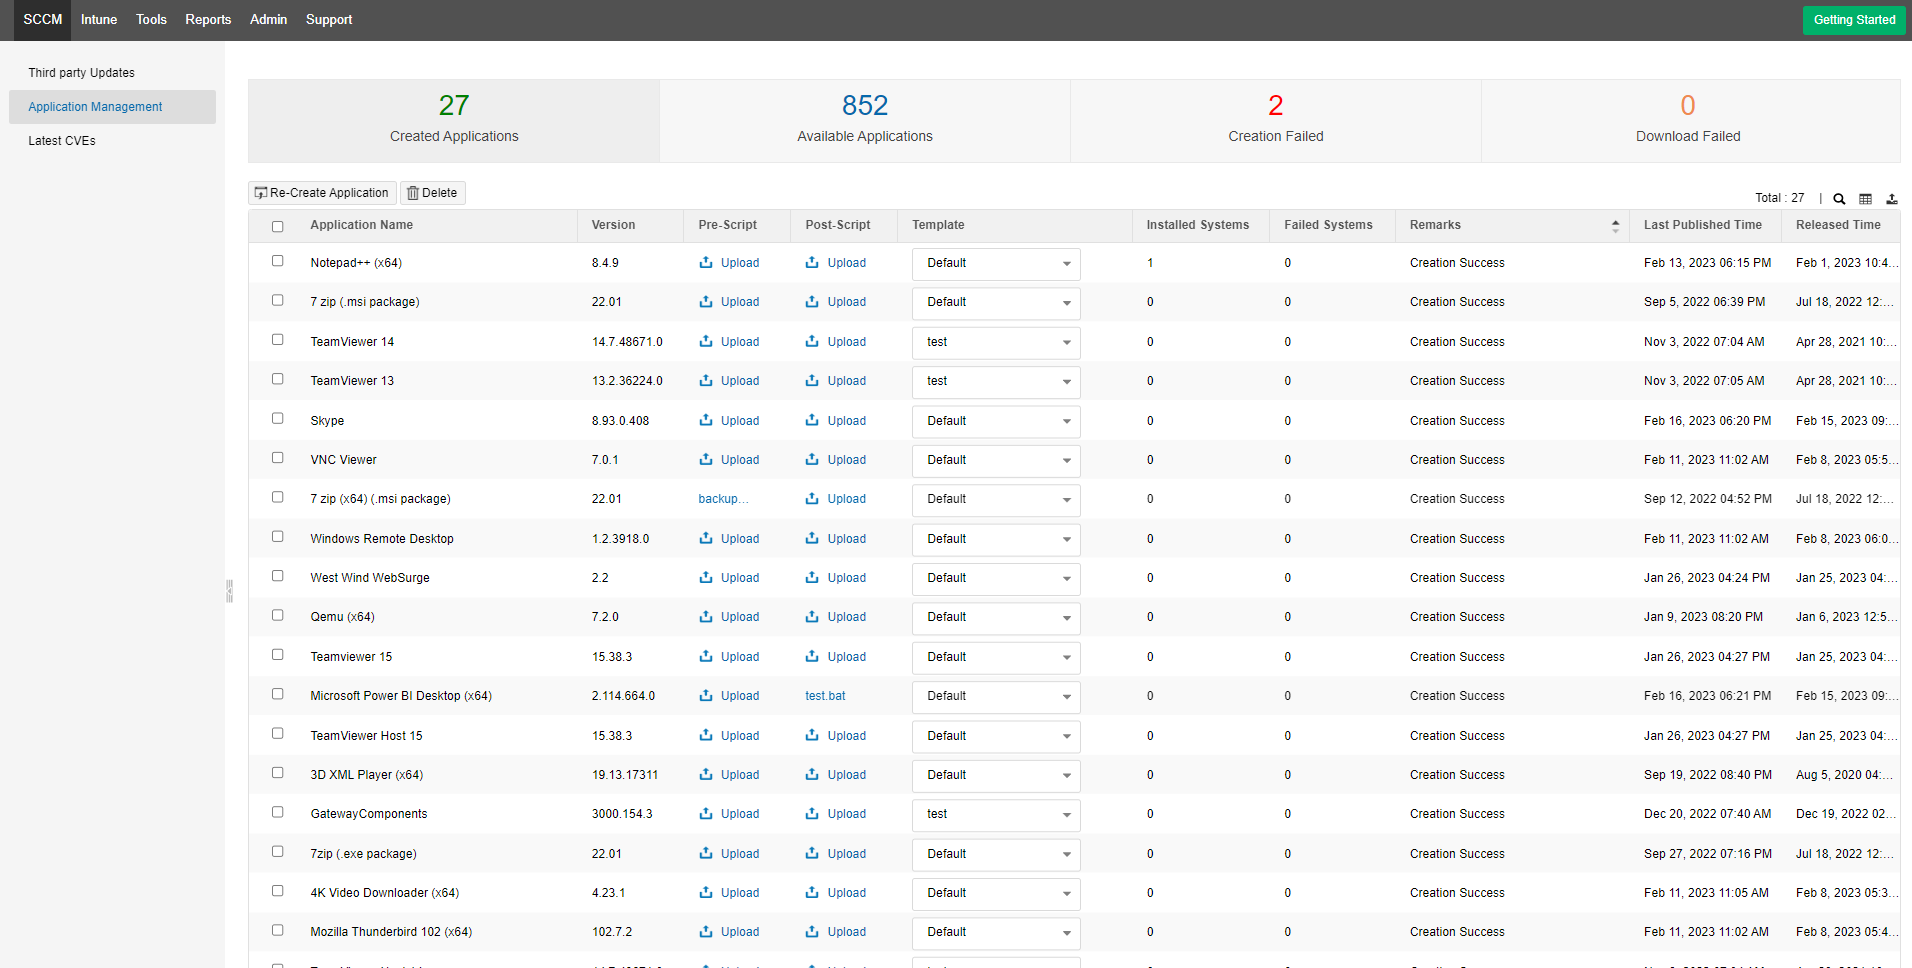1912x968 pixels.
Task: Switch to the Intune tab
Action: pyautogui.click(x=98, y=20)
